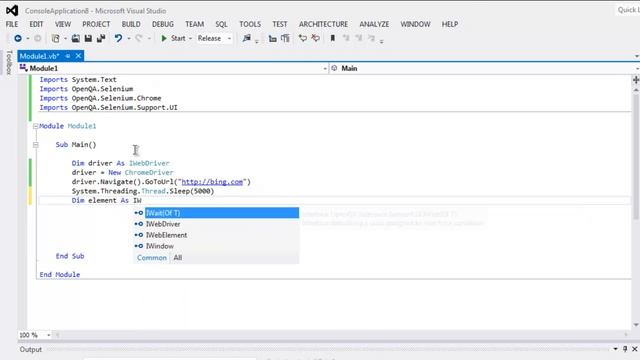Image resolution: width=640 pixels, height=360 pixels.
Task: Open the TEST menu
Action: coord(280,24)
